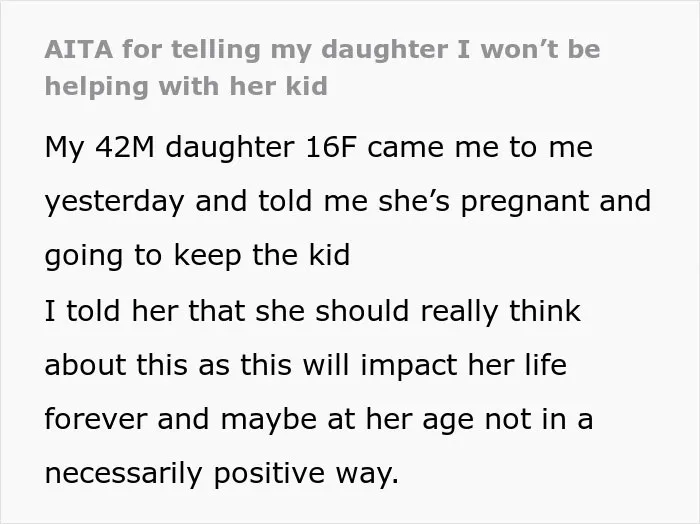Click the word "daughter" in the gray title

point(384,50)
